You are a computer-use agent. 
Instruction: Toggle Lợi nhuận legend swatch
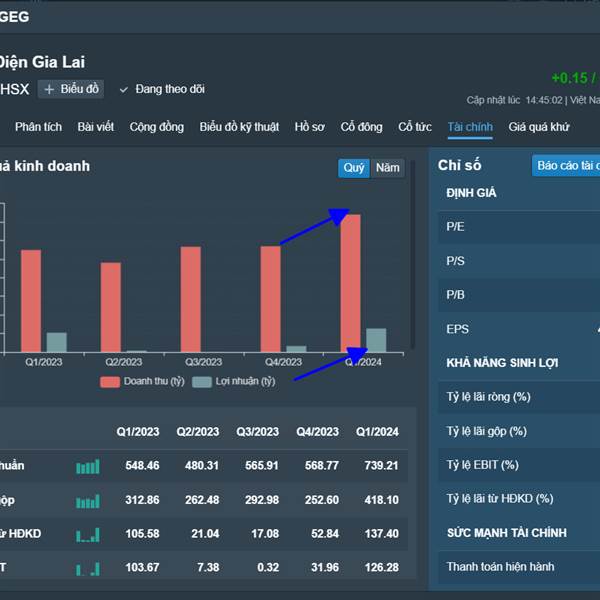pos(202,382)
